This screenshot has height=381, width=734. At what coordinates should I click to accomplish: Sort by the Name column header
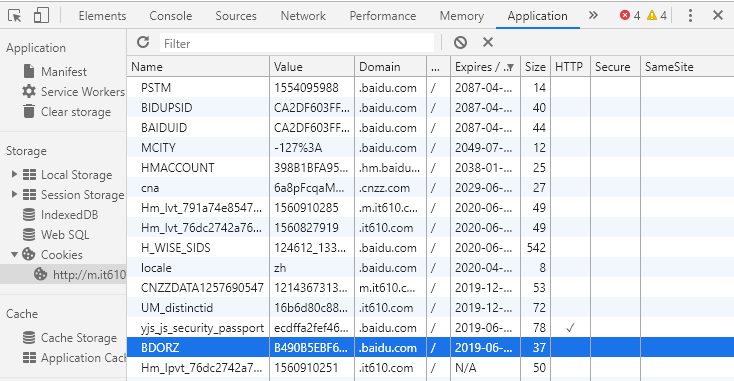[198, 66]
